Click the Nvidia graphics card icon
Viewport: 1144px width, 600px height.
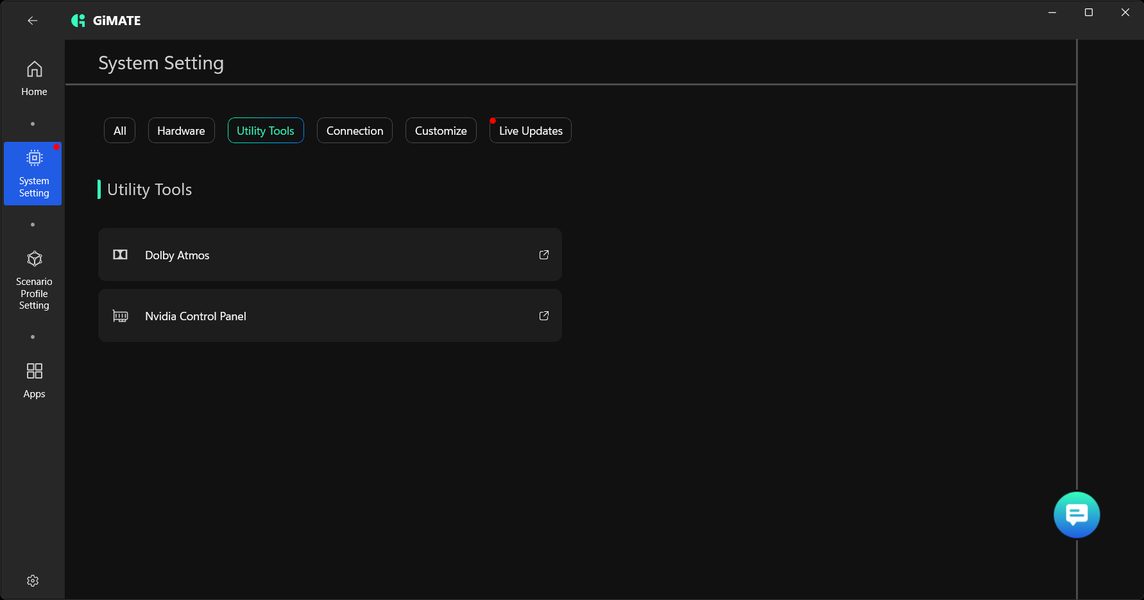(120, 316)
